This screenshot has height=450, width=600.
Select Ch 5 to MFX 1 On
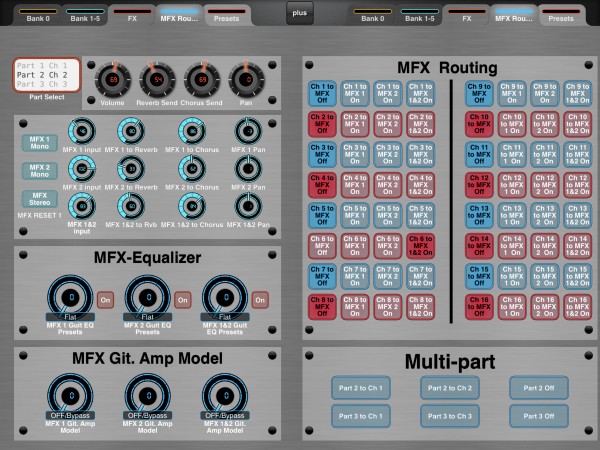(355, 215)
